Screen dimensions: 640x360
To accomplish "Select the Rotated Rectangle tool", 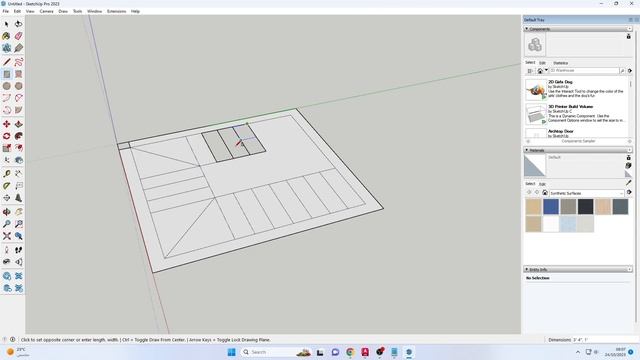I will (x=18, y=74).
